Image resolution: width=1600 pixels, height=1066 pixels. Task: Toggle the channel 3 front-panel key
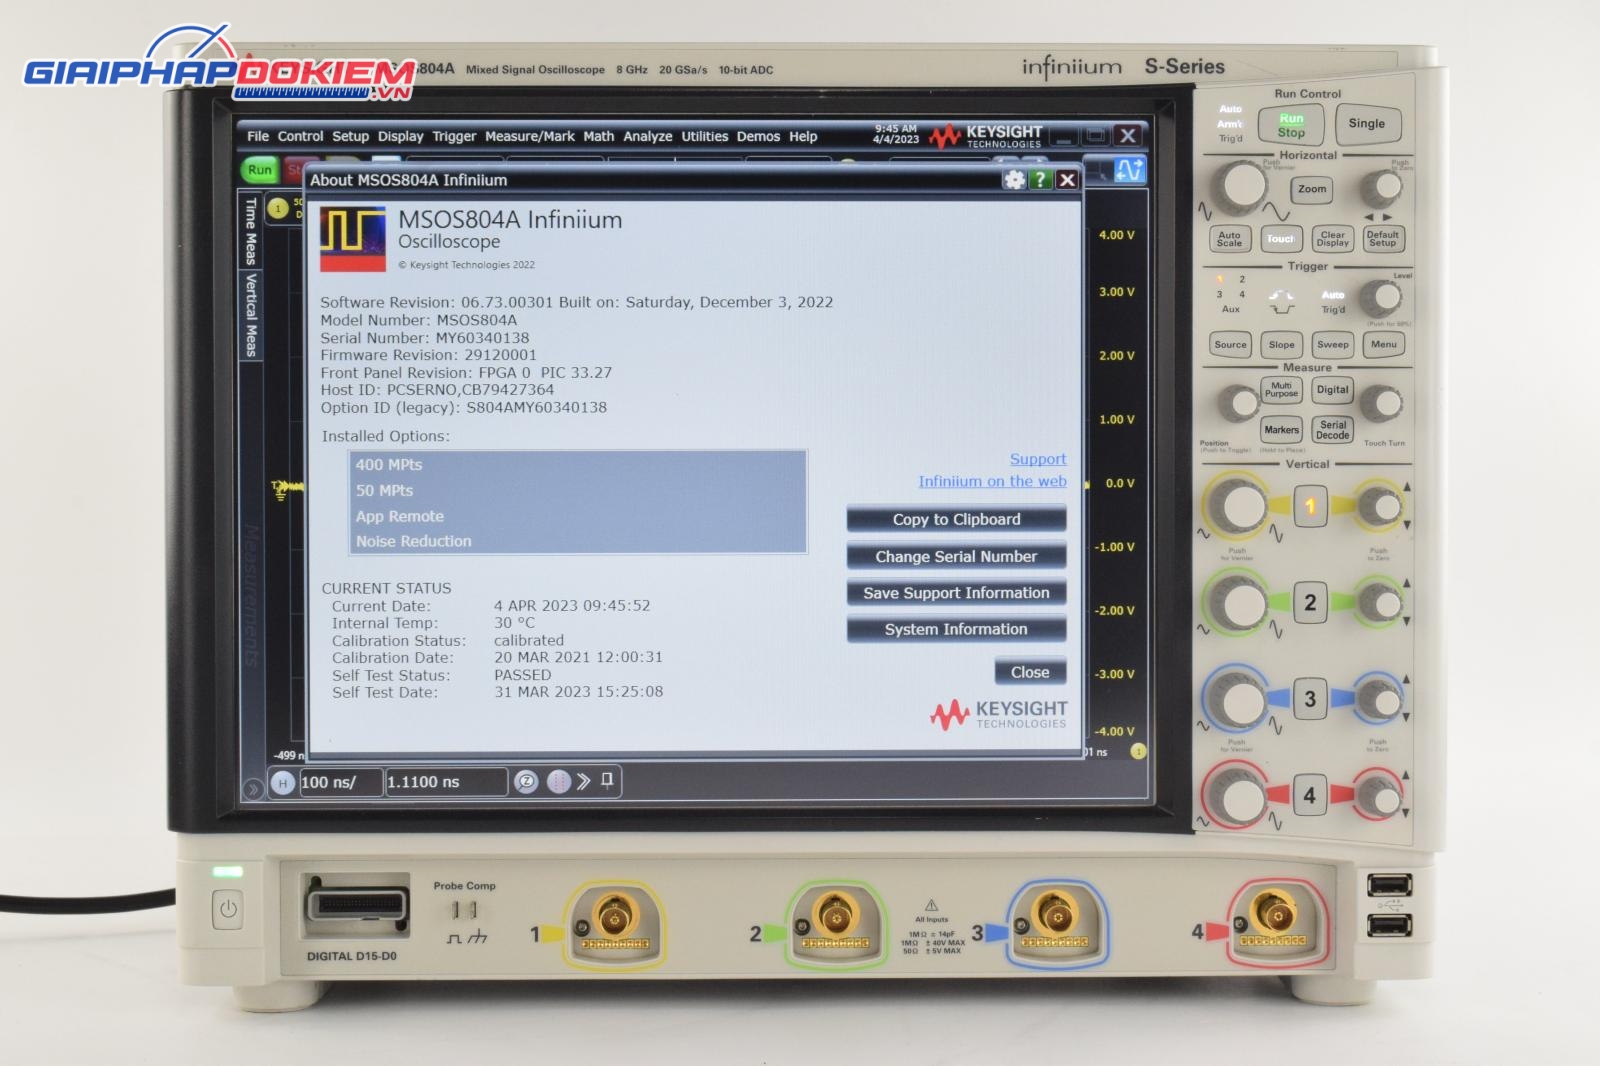1310,699
